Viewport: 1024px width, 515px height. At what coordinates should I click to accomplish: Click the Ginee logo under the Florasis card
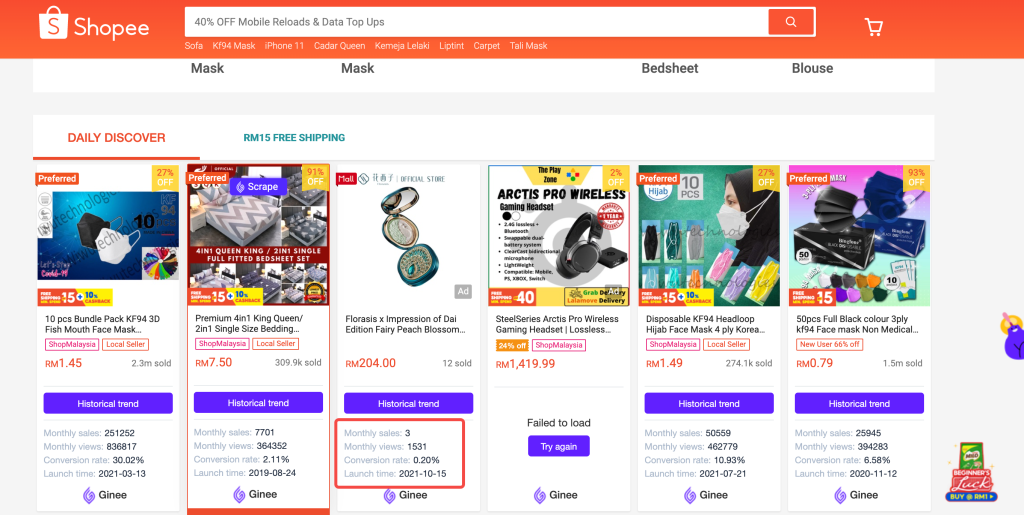[406, 495]
